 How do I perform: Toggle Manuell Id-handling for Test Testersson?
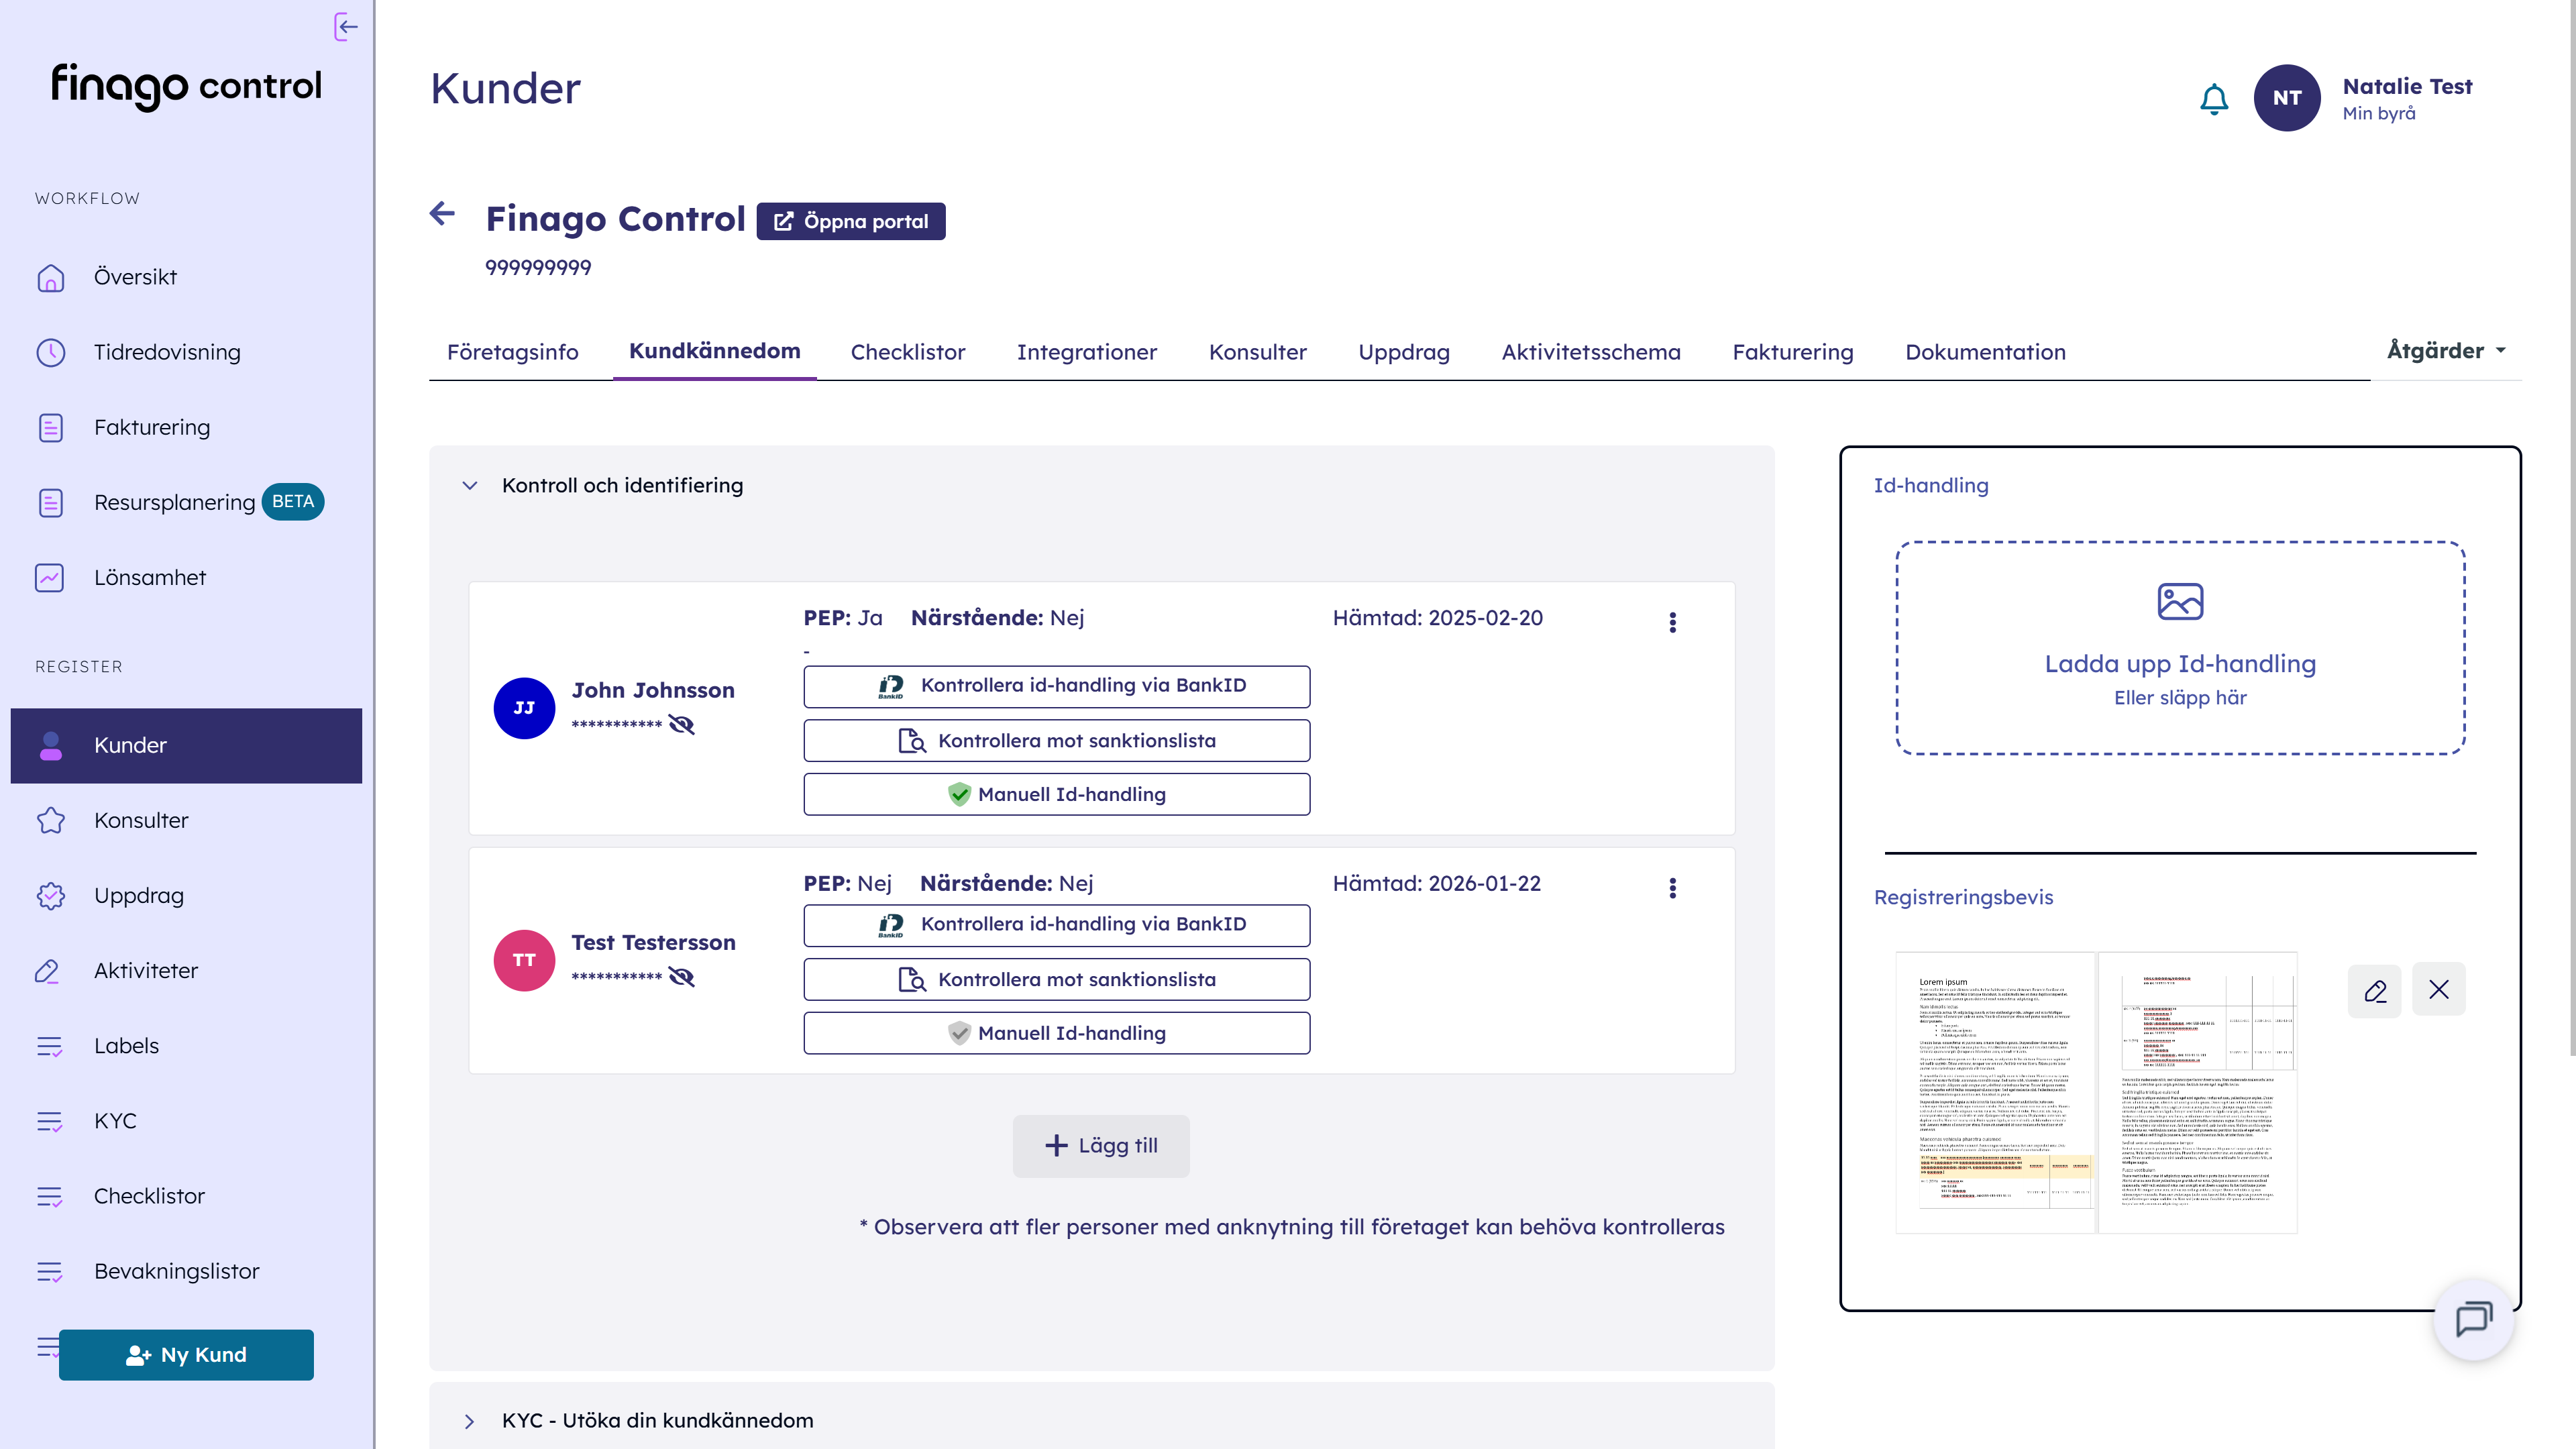(1056, 1033)
